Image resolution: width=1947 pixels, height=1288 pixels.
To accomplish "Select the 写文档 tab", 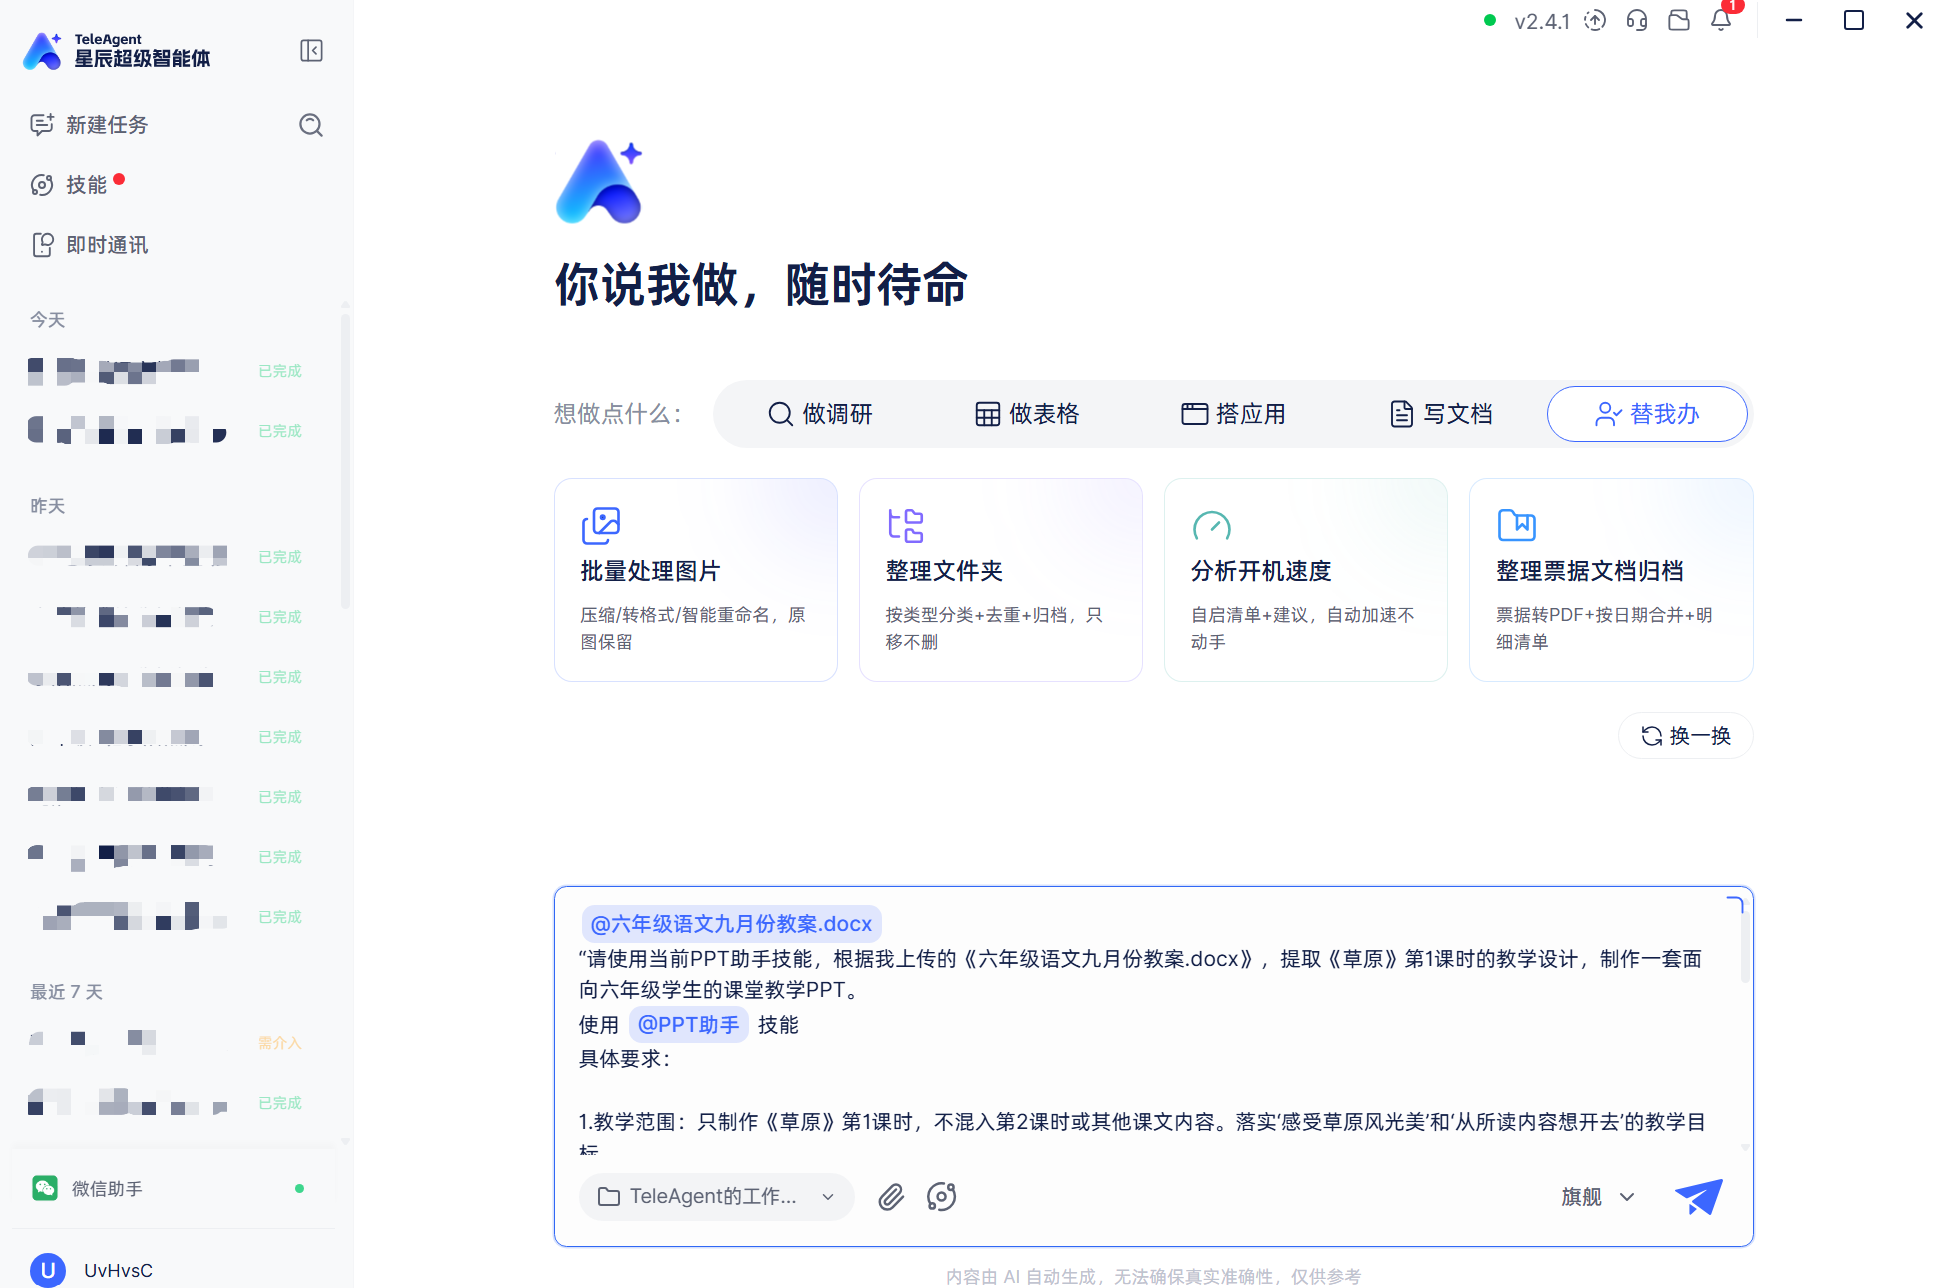I will coord(1441,414).
